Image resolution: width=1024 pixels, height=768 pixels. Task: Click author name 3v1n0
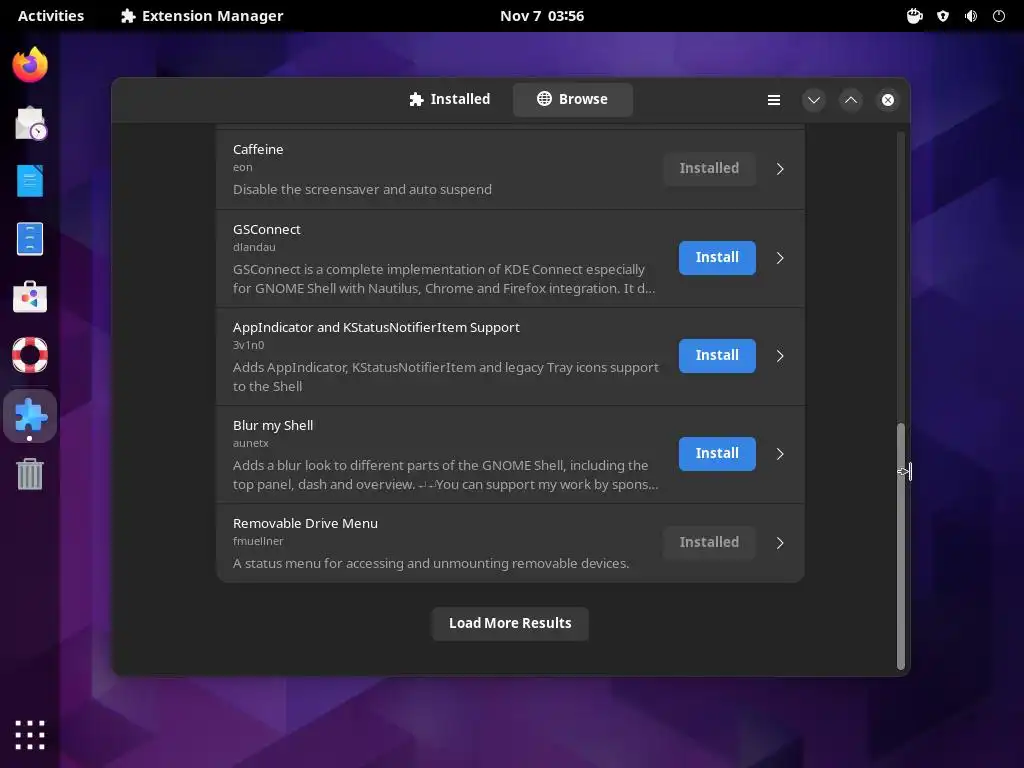(248, 345)
